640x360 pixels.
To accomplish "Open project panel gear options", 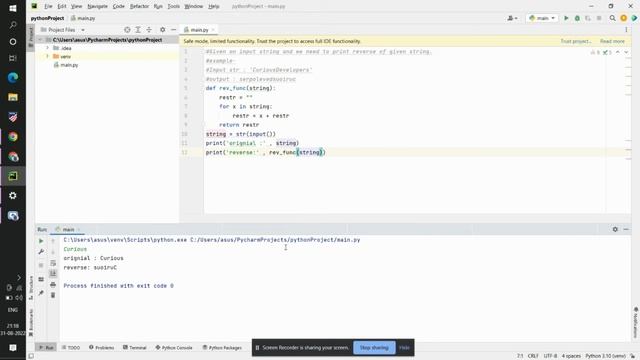I will pyautogui.click(x=162, y=30).
